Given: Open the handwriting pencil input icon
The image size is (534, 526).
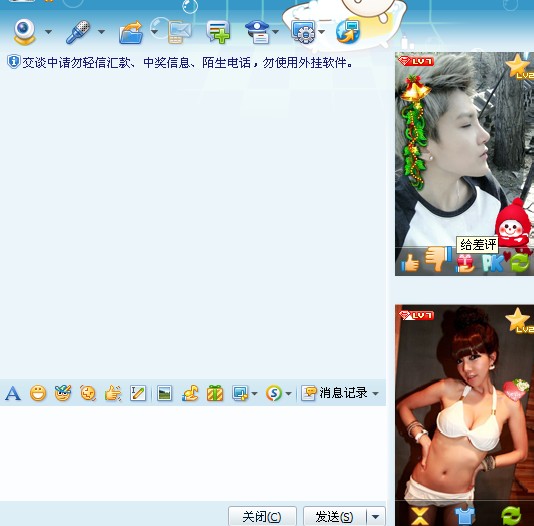Looking at the screenshot, I should coord(138,394).
